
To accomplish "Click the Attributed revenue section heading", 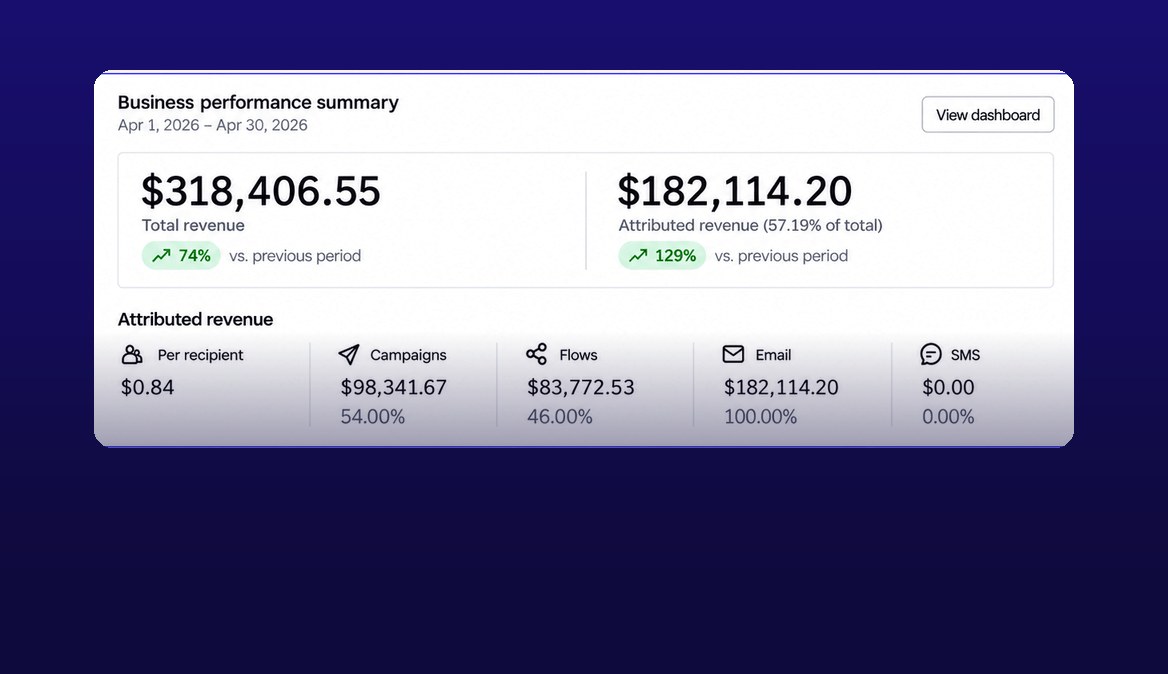I will [195, 319].
